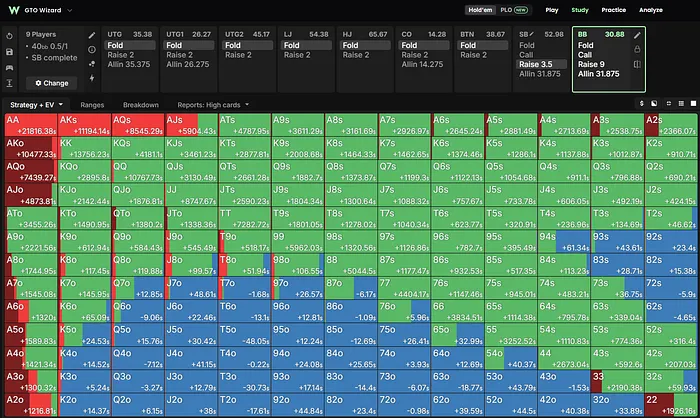Click the AKs hand cell

click(84, 125)
